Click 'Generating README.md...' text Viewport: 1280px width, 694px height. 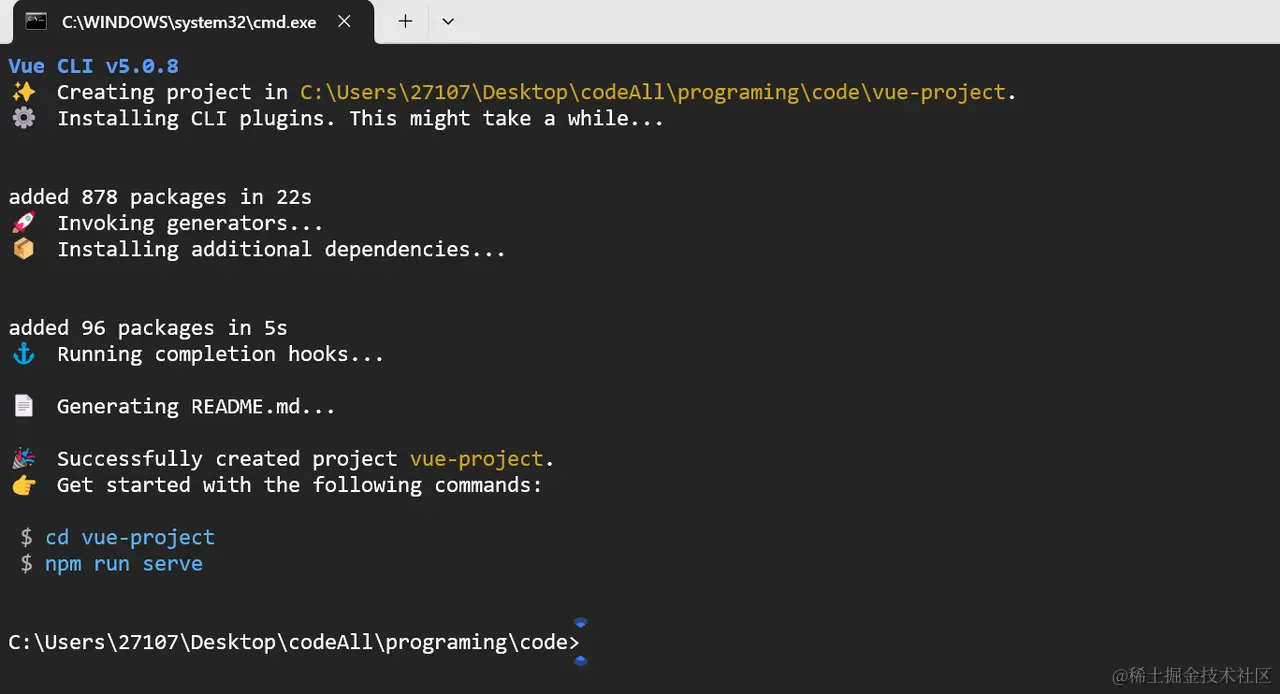(196, 406)
